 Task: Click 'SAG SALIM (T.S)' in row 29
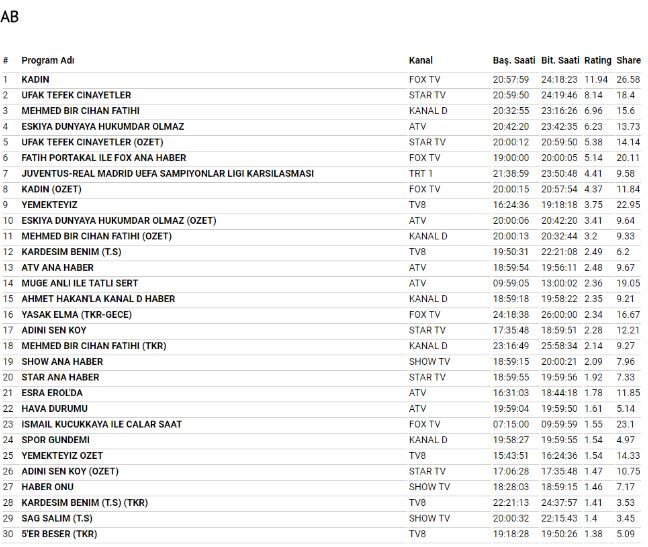[x=57, y=518]
